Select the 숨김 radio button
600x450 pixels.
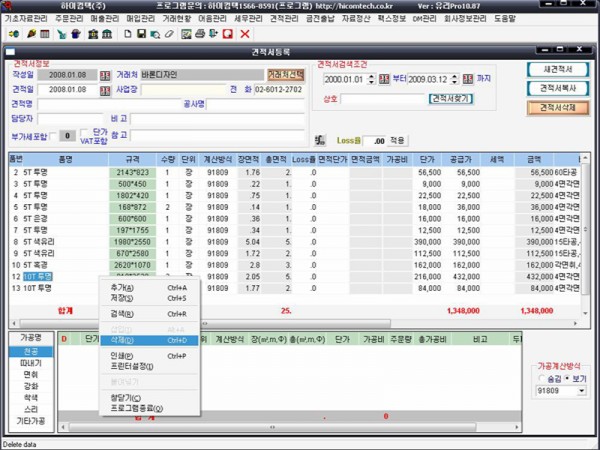pyautogui.click(x=541, y=378)
